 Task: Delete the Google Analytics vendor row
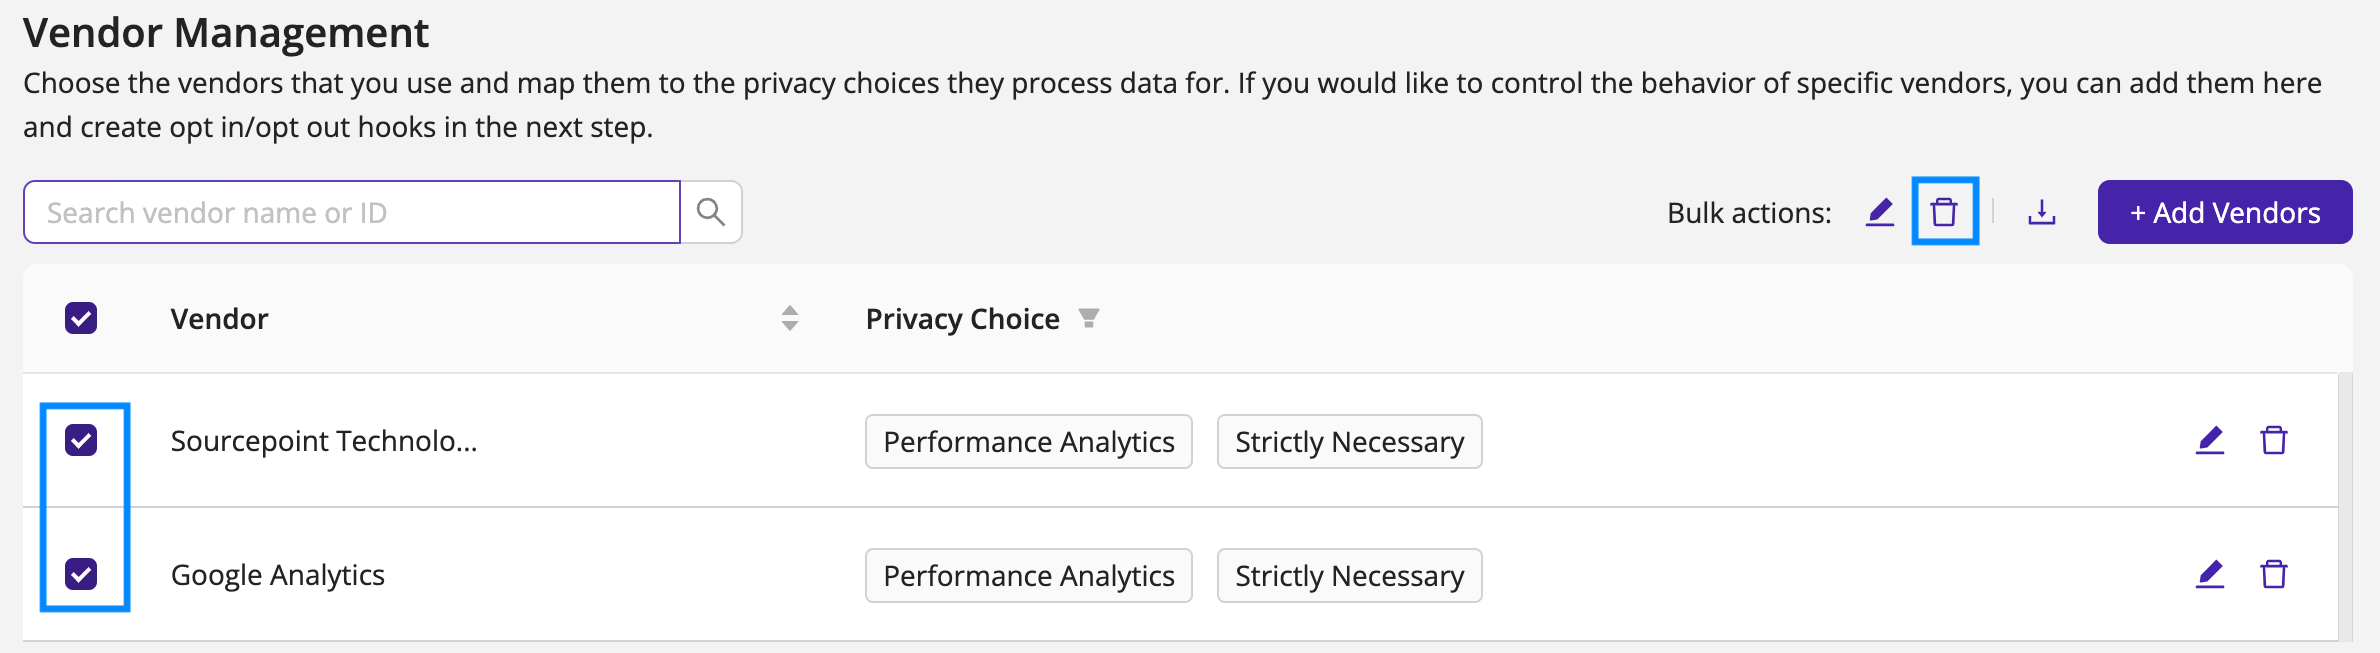(x=2274, y=574)
